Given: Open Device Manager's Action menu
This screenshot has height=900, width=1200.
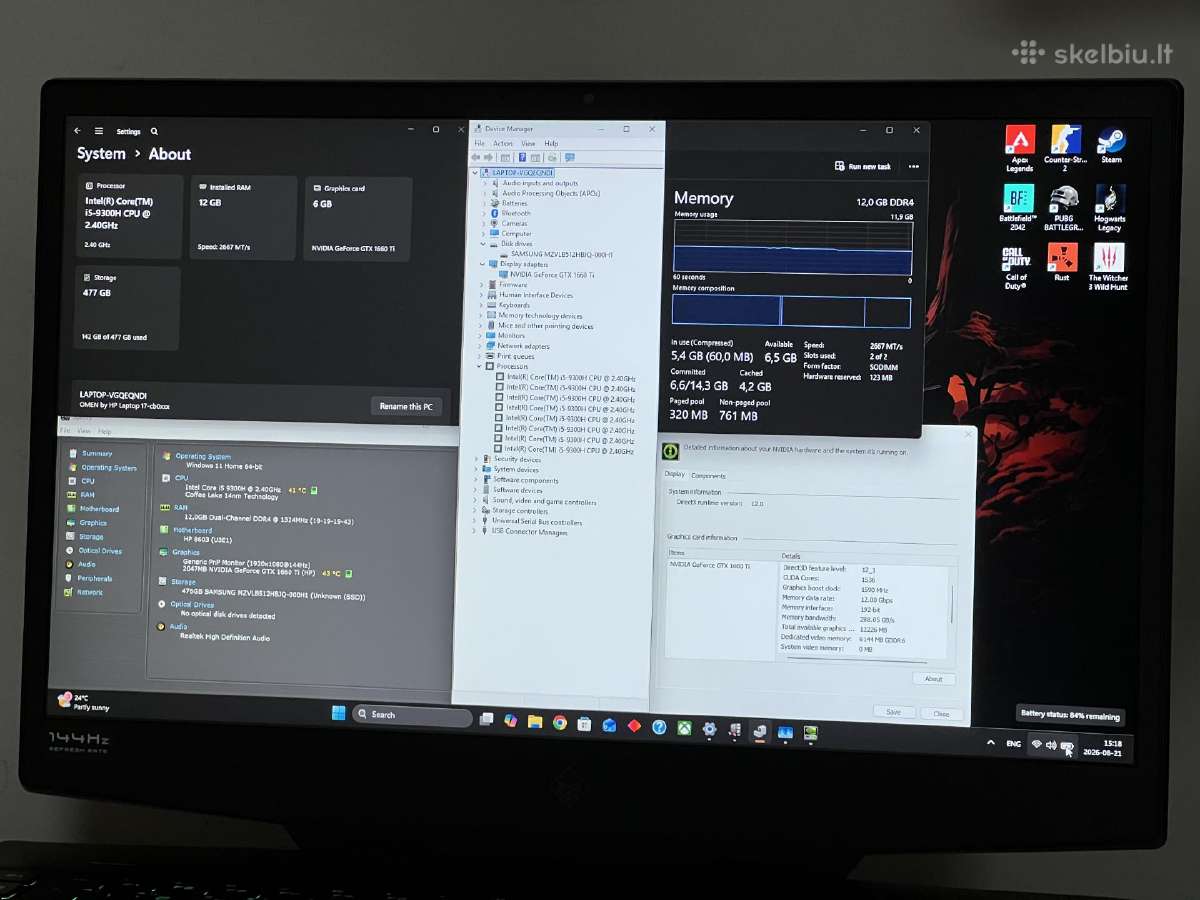Looking at the screenshot, I should 503,144.
